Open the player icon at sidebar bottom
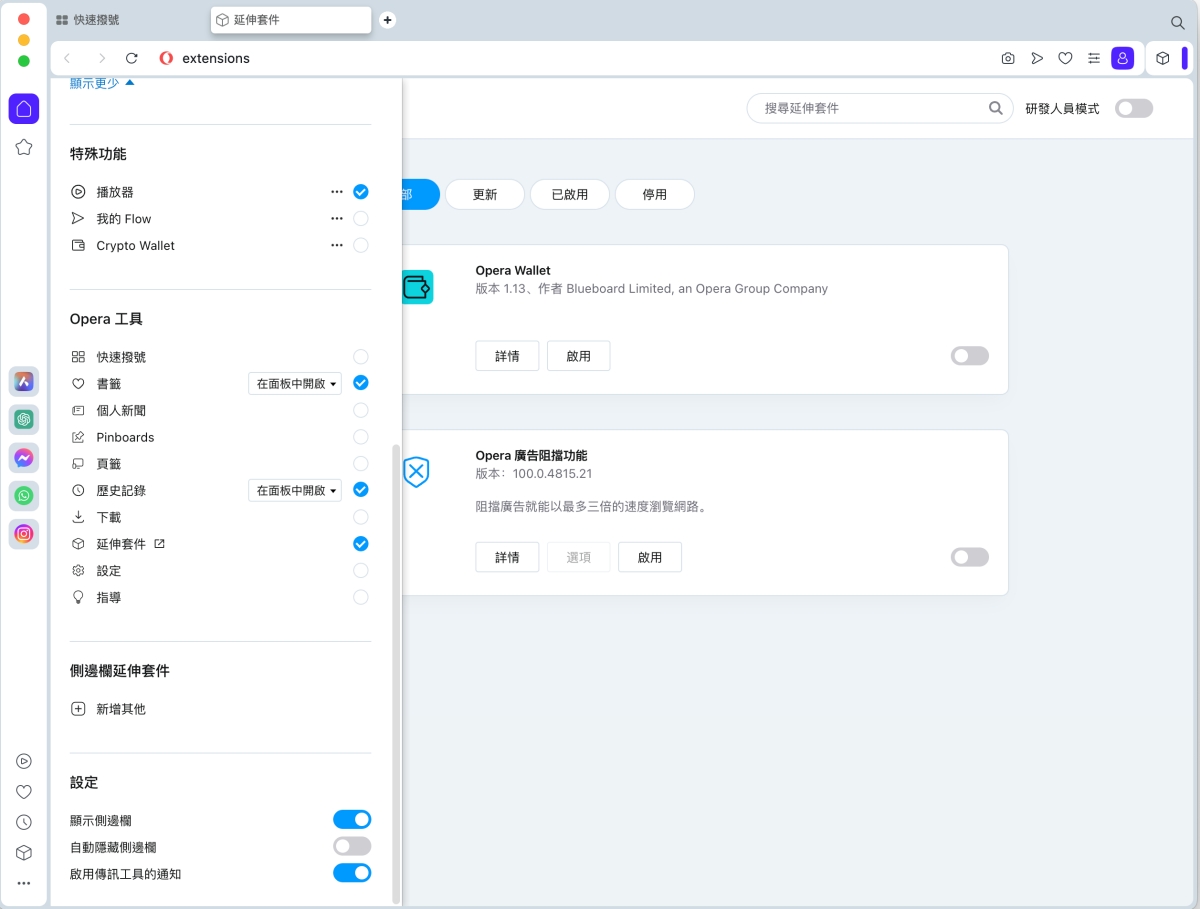The image size is (1200, 909). [24, 761]
